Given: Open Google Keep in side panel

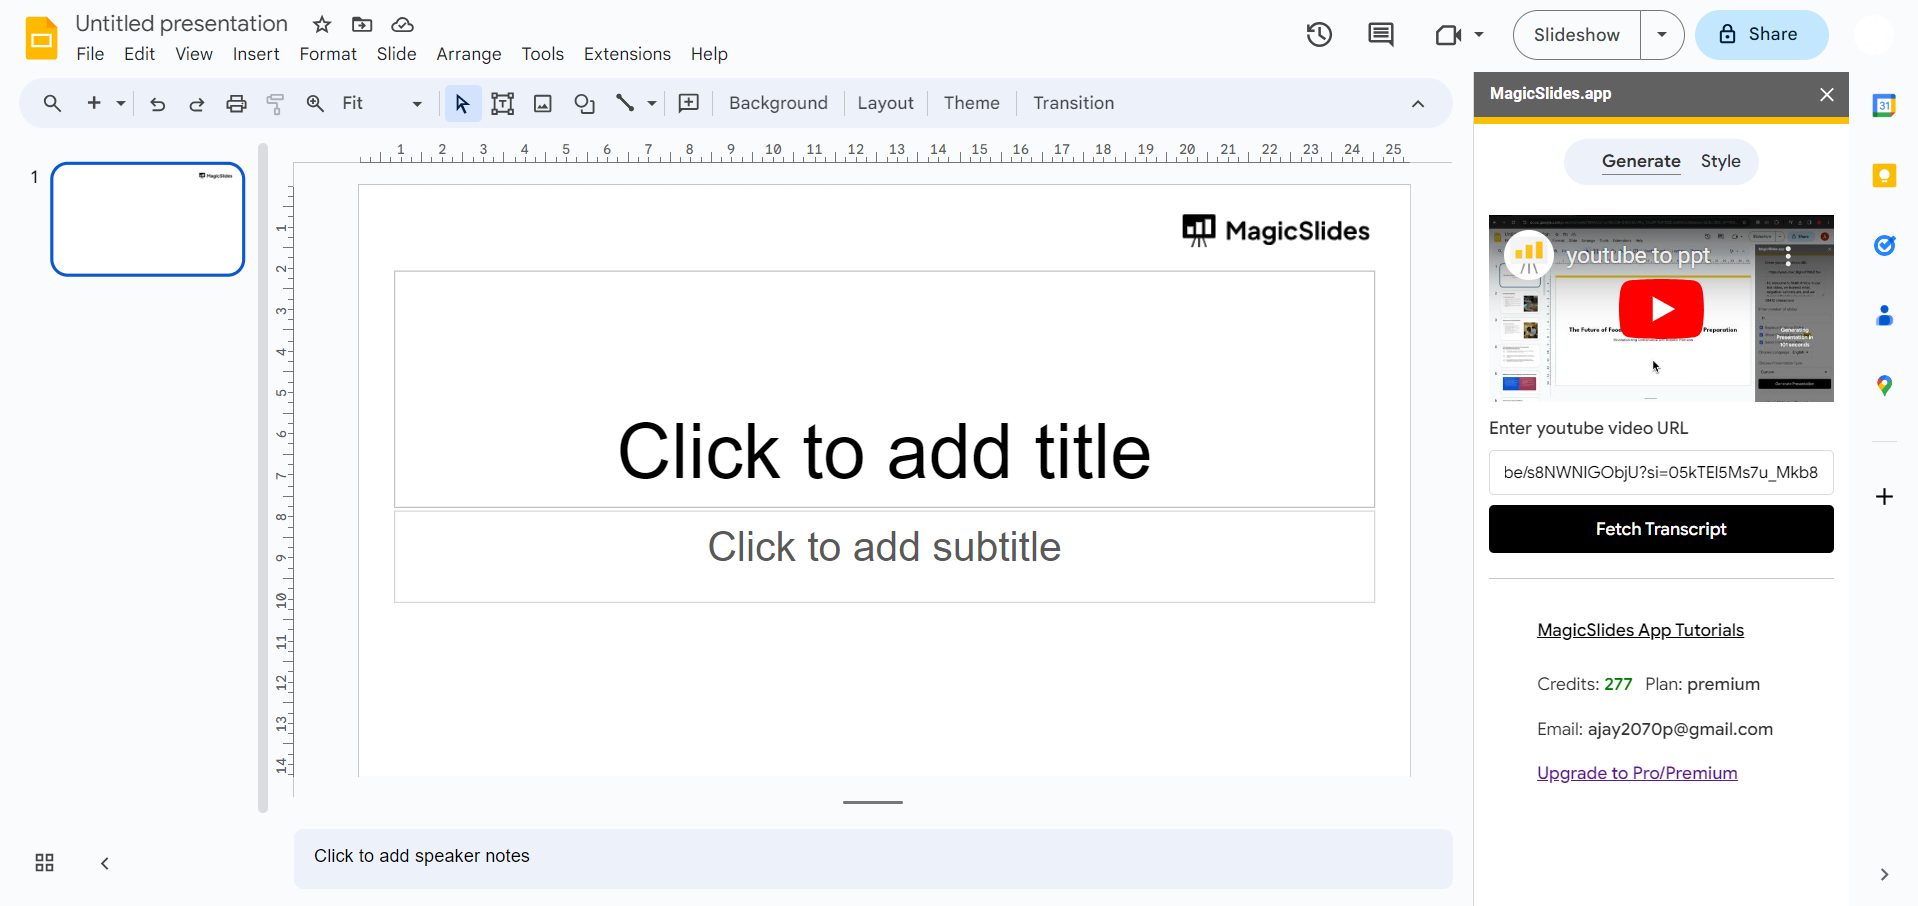Looking at the screenshot, I should click(1884, 176).
